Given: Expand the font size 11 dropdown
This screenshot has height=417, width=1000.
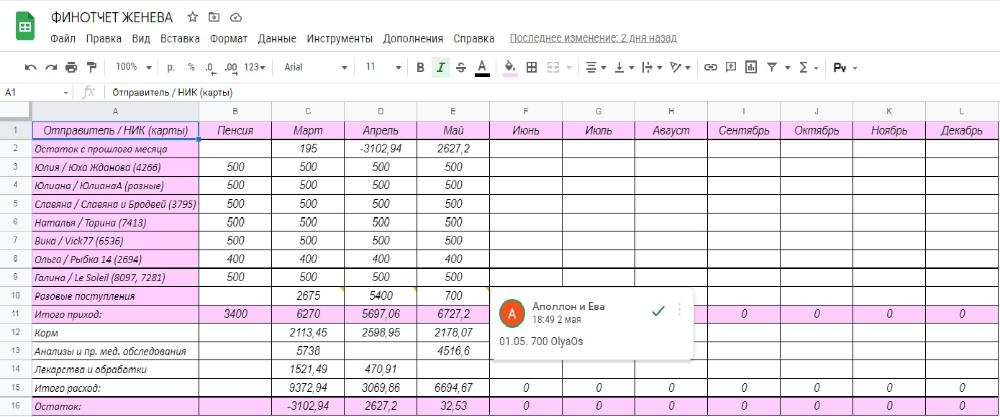Looking at the screenshot, I should pyautogui.click(x=382, y=67).
